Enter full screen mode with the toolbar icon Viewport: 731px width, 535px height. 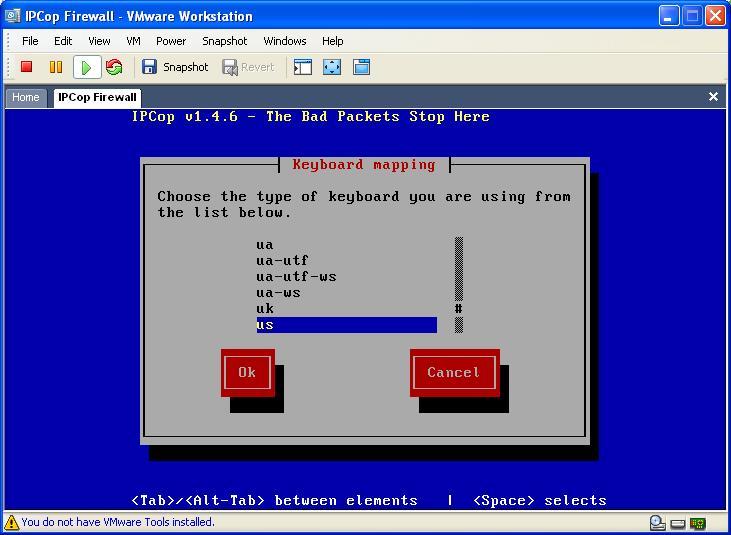332,67
